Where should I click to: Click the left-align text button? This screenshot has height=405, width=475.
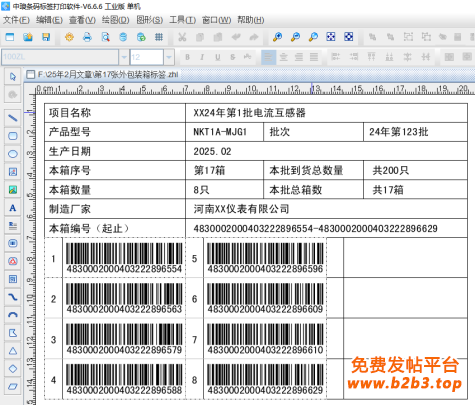(268, 57)
